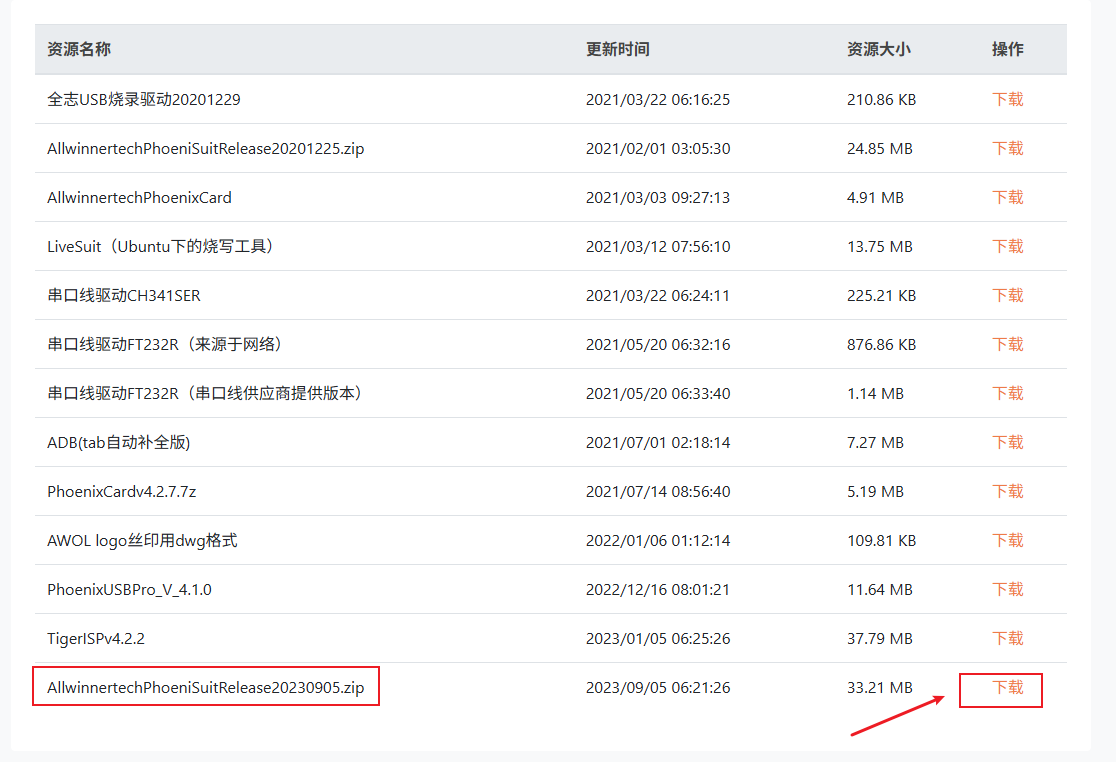Viewport: 1116px width, 762px height.
Task: Download PhoenixUSBPro_V_4.1.0
Action: pos(1006,589)
